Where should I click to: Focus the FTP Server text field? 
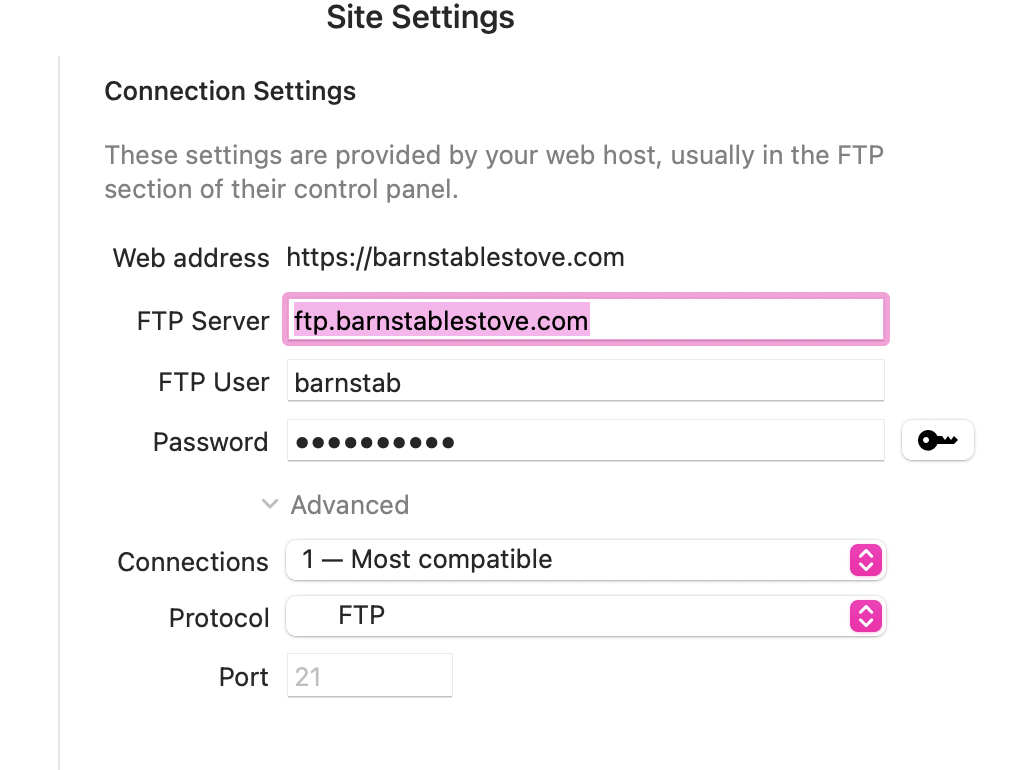[x=586, y=320]
